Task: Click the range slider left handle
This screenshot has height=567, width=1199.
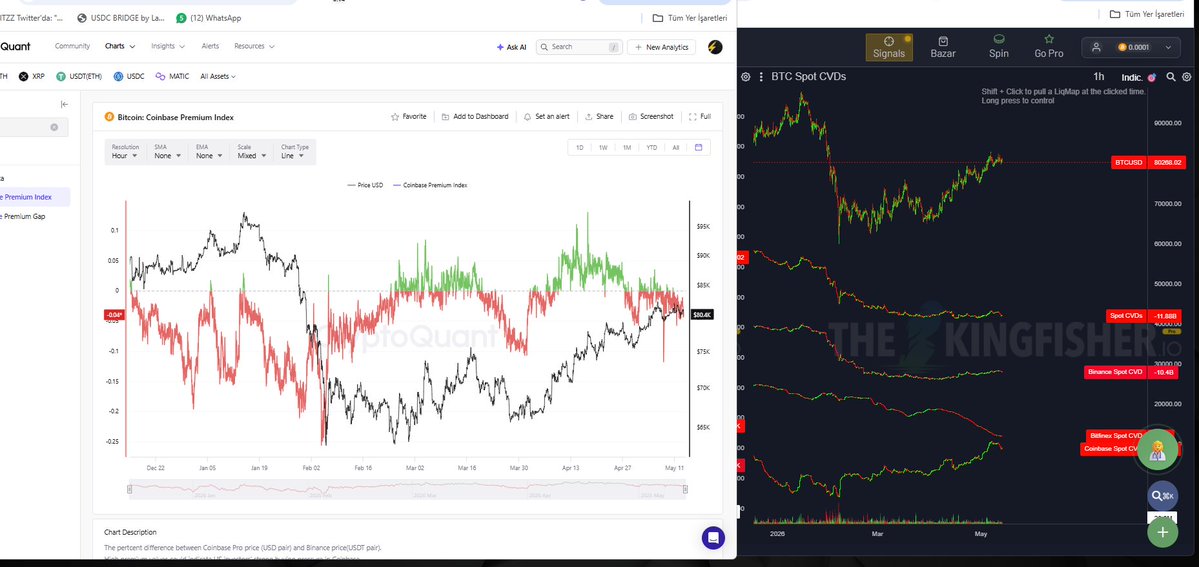Action: (130, 489)
